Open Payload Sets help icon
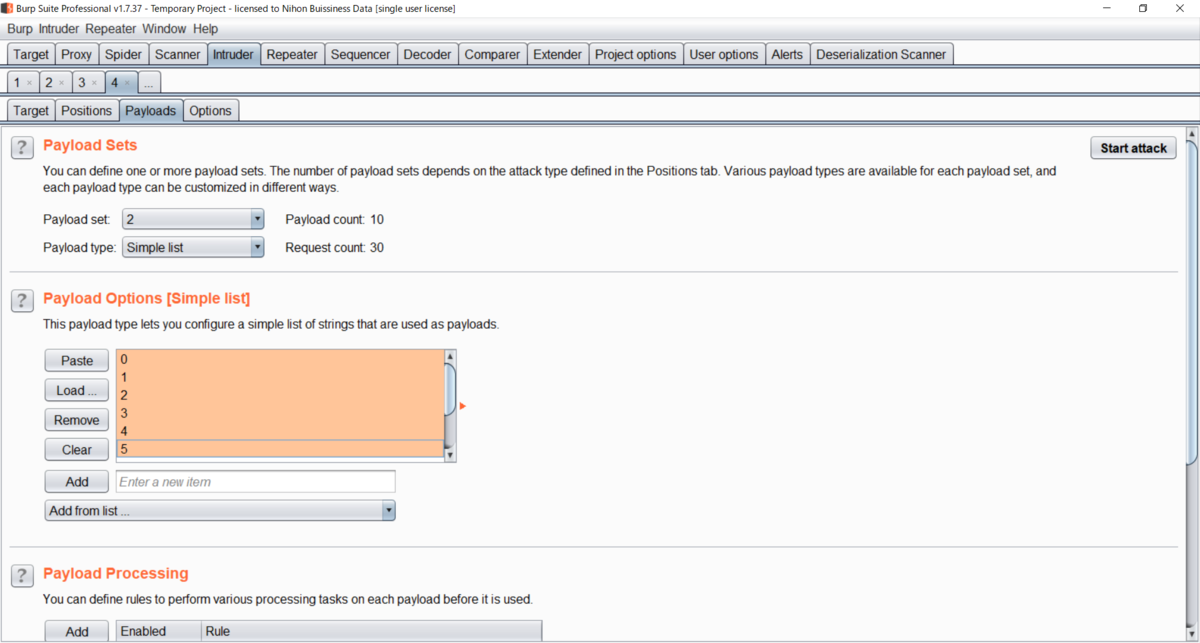Image resolution: width=1200 pixels, height=643 pixels. click(22, 148)
